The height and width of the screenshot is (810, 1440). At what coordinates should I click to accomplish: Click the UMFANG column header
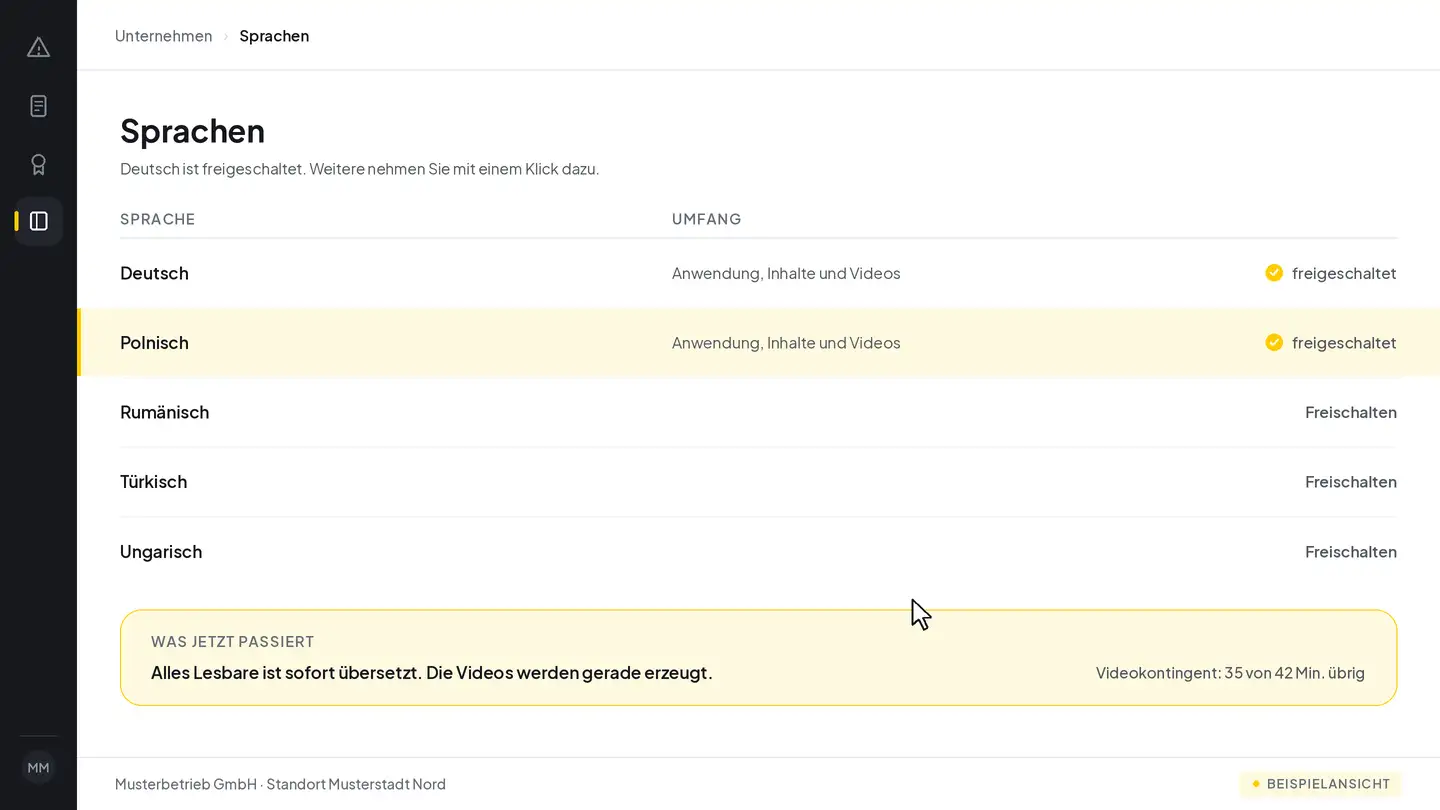707,219
